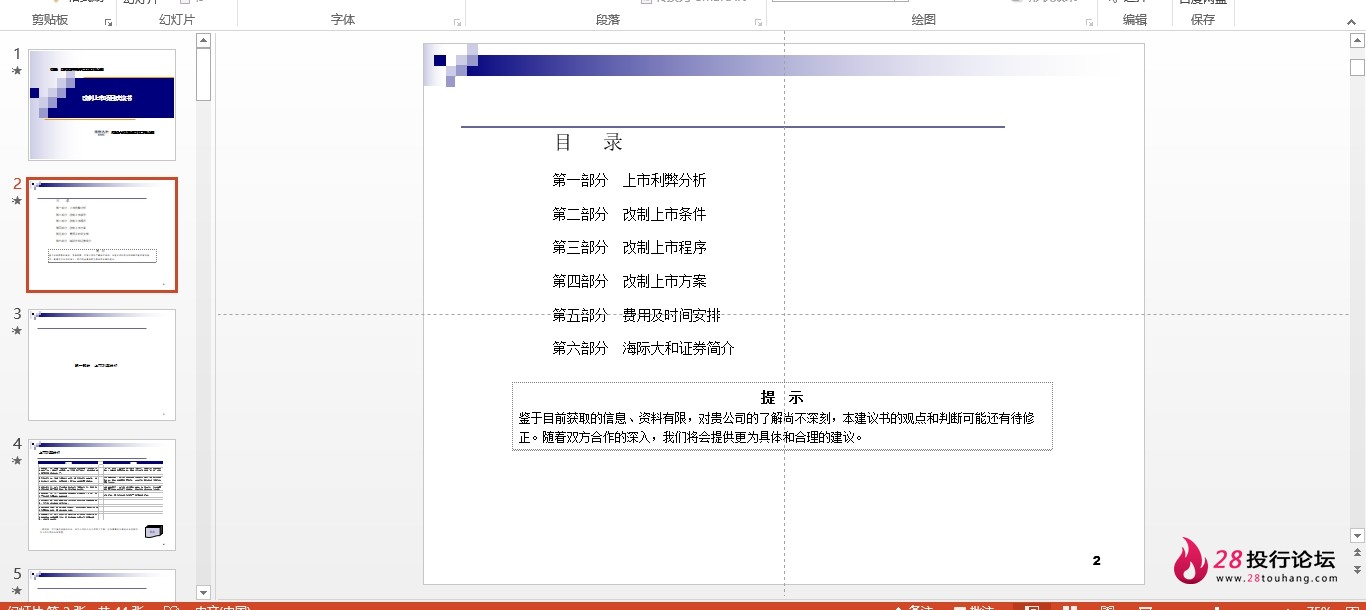Click the 字体 group label
Viewport: 1366px width, 610px height.
[343, 20]
